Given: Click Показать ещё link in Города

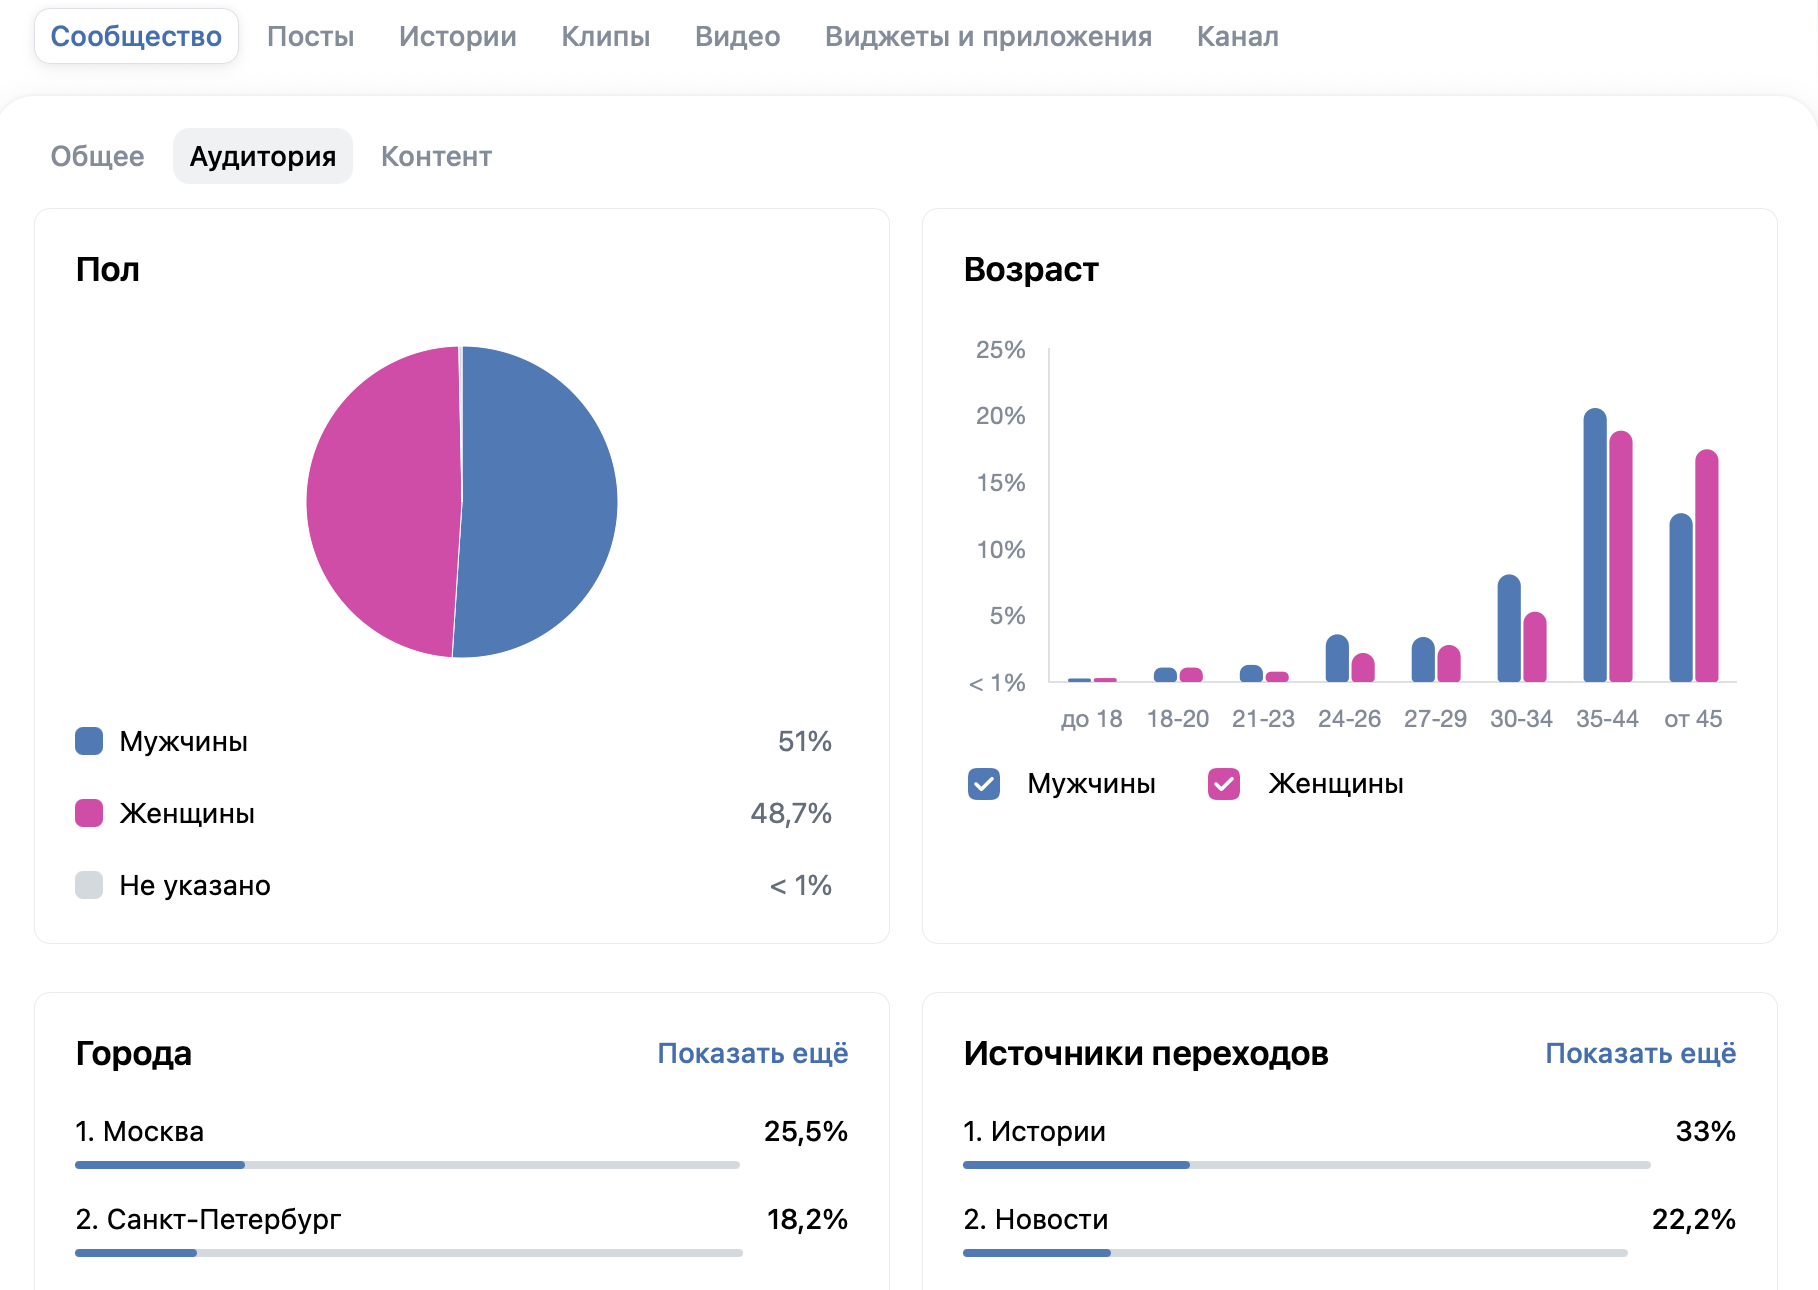Looking at the screenshot, I should click(752, 1053).
